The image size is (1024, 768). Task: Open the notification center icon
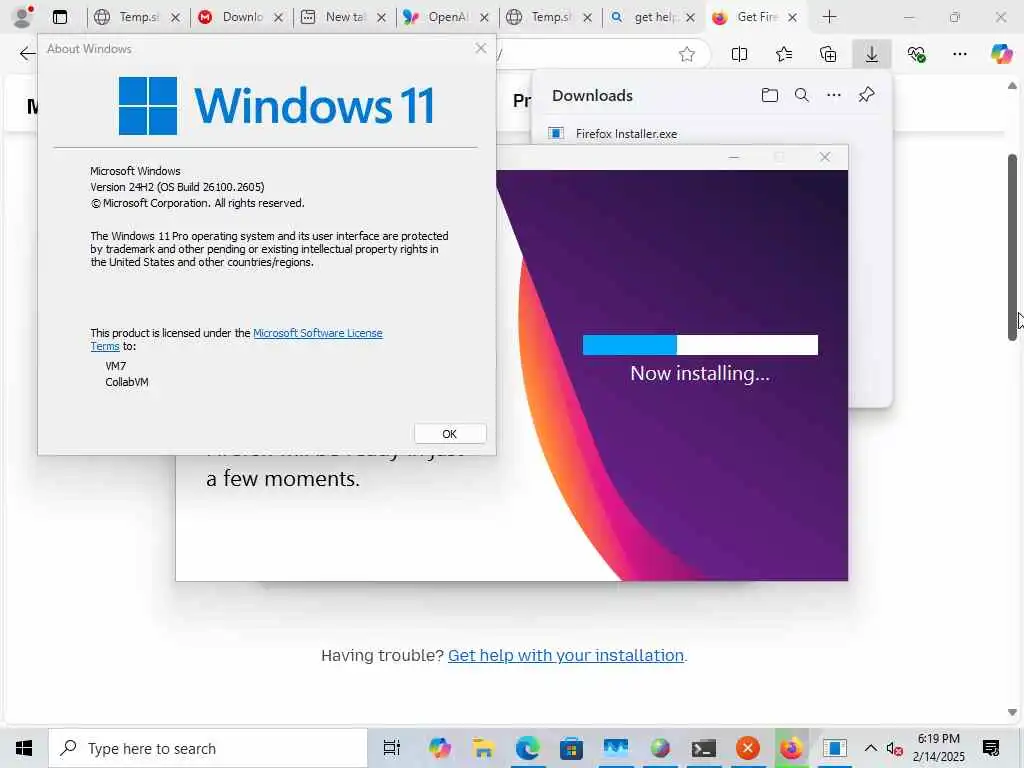(x=991, y=748)
